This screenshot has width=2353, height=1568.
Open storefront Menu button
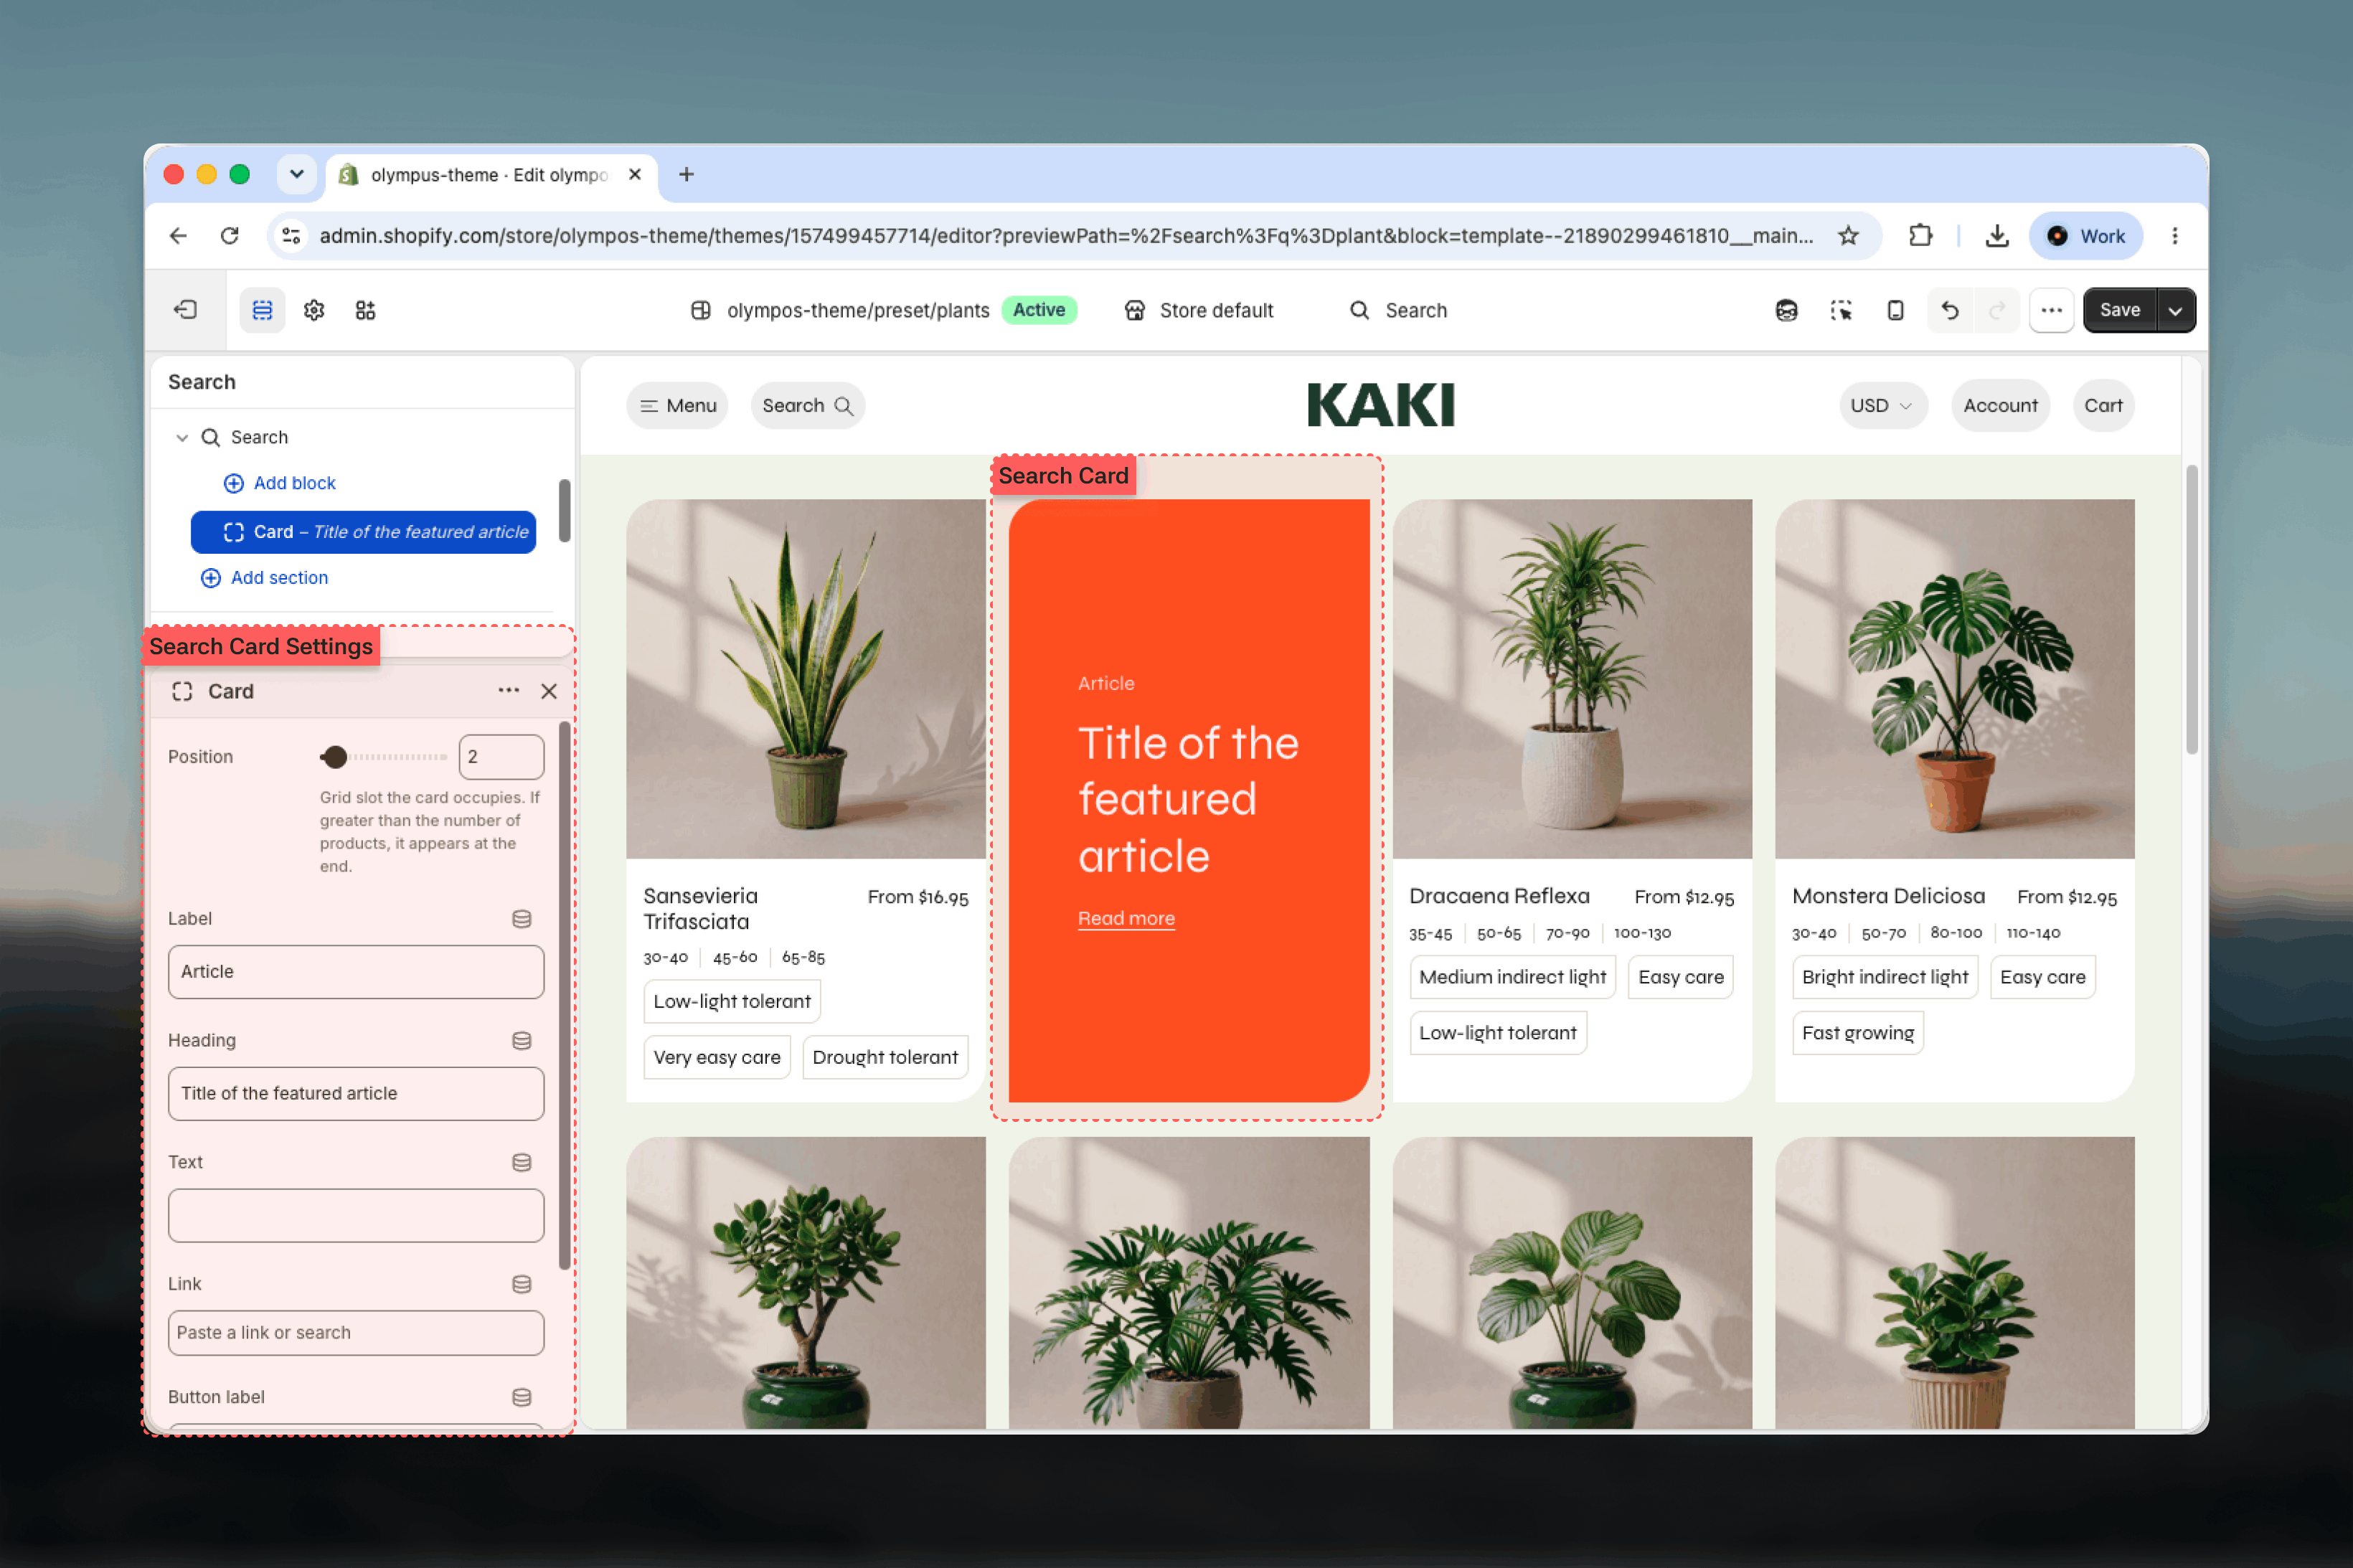[677, 406]
